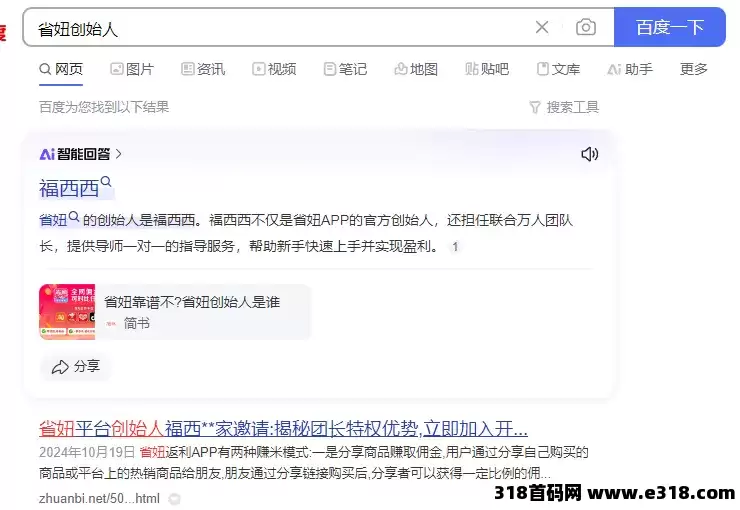Click search icon next to 福西西 title
Viewport: 740px width, 510px height.
pyautogui.click(x=106, y=182)
